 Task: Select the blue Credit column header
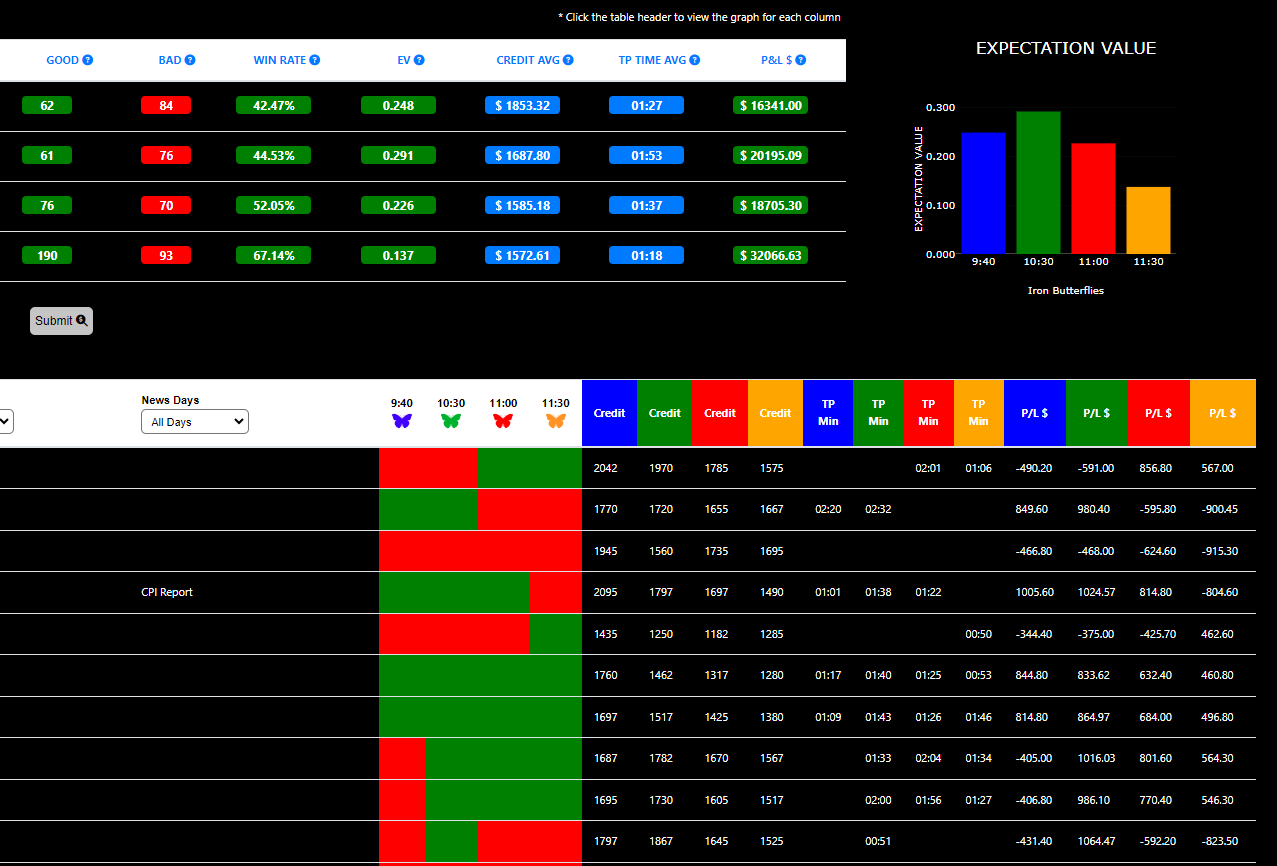(609, 413)
